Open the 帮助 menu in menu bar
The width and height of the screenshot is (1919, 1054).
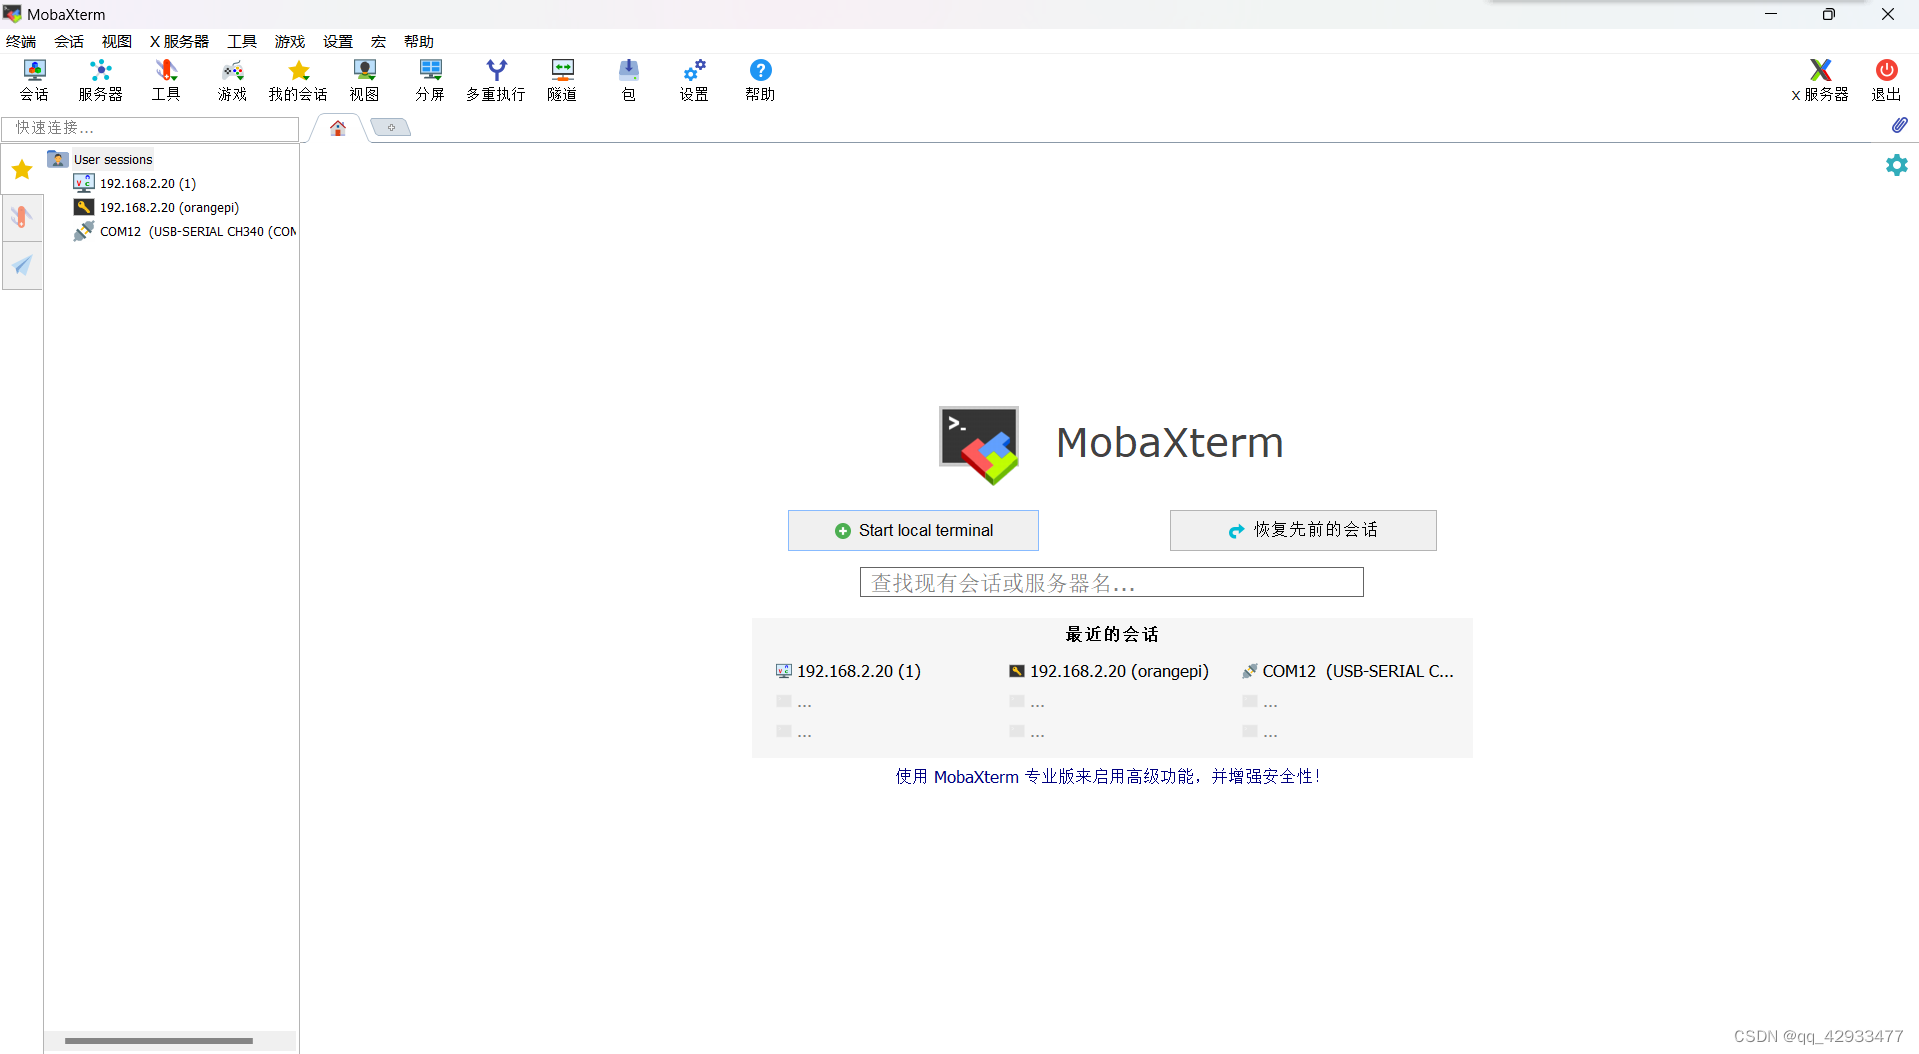(x=419, y=41)
